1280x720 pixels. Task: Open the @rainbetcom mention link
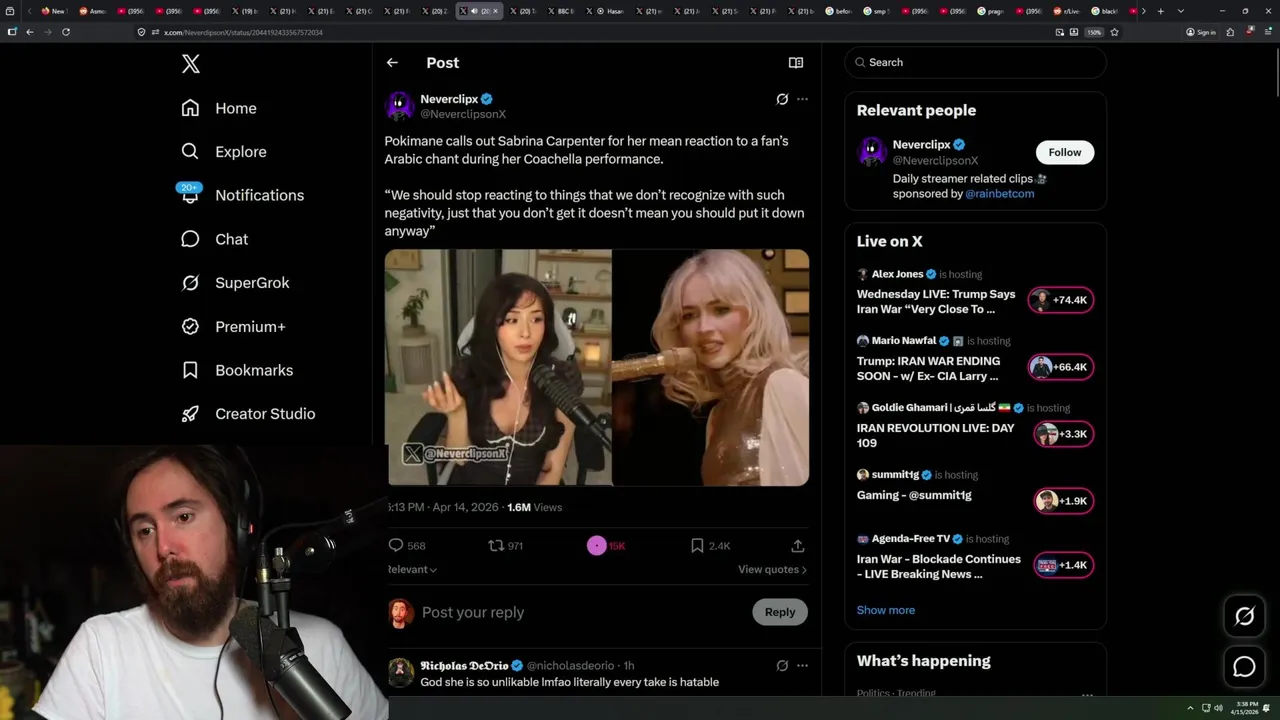[x=1000, y=194]
